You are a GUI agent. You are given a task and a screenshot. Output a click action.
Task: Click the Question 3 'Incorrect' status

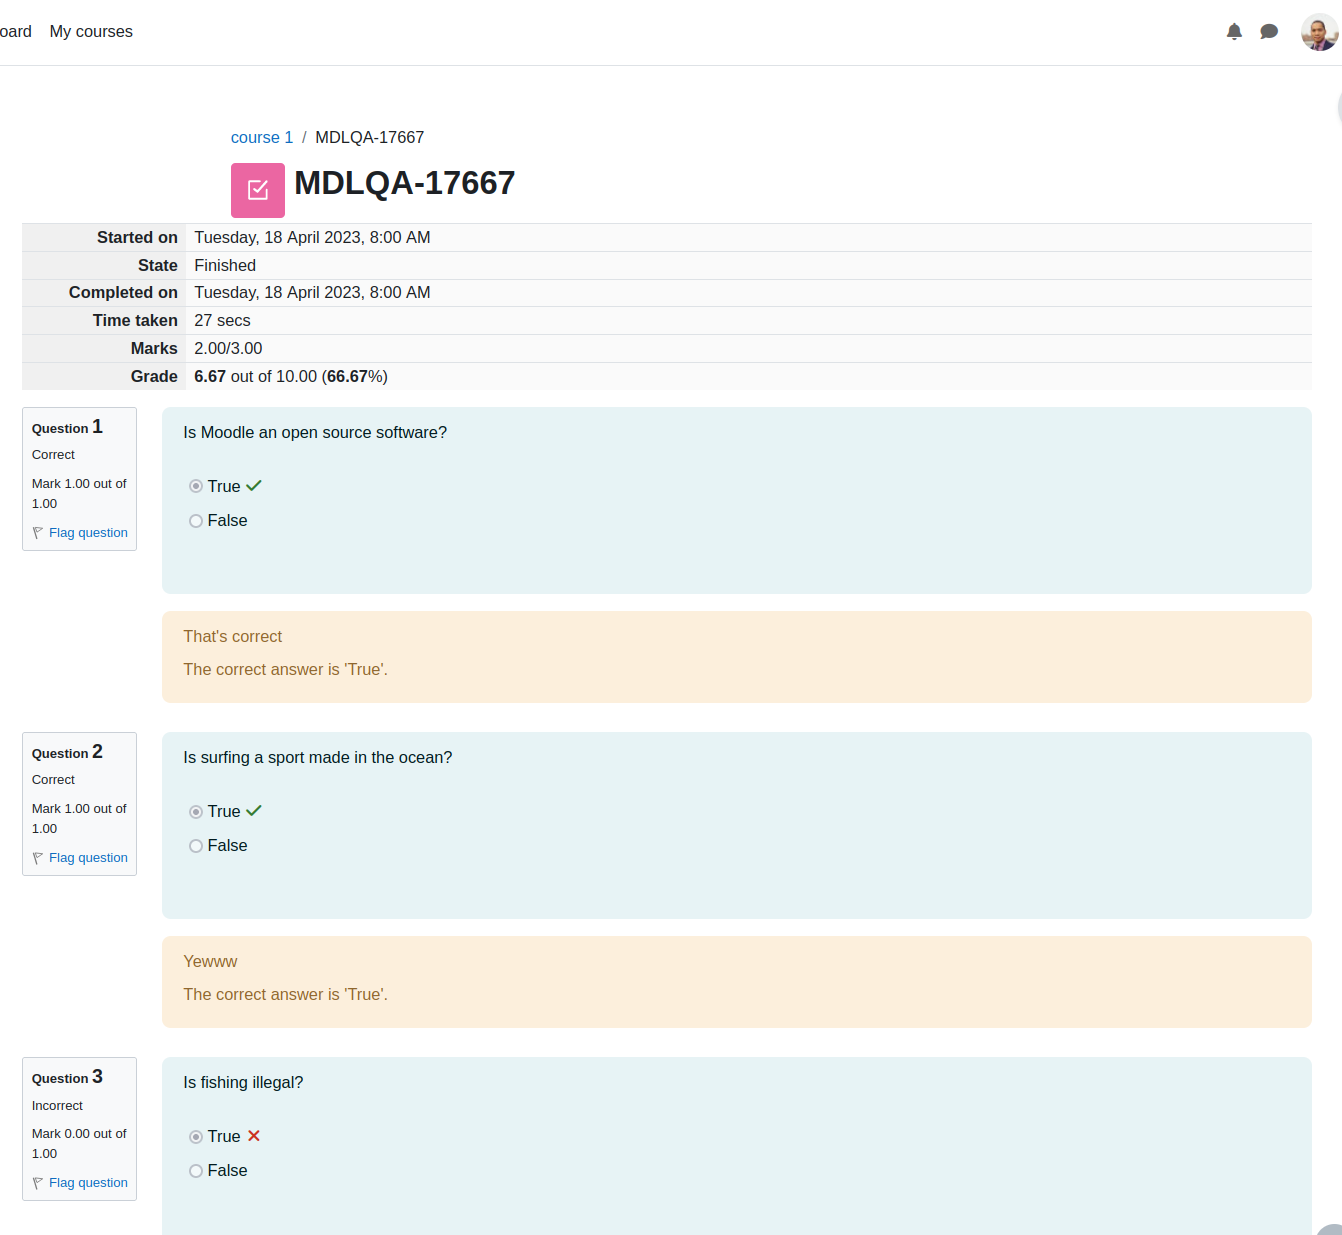[x=57, y=1106]
